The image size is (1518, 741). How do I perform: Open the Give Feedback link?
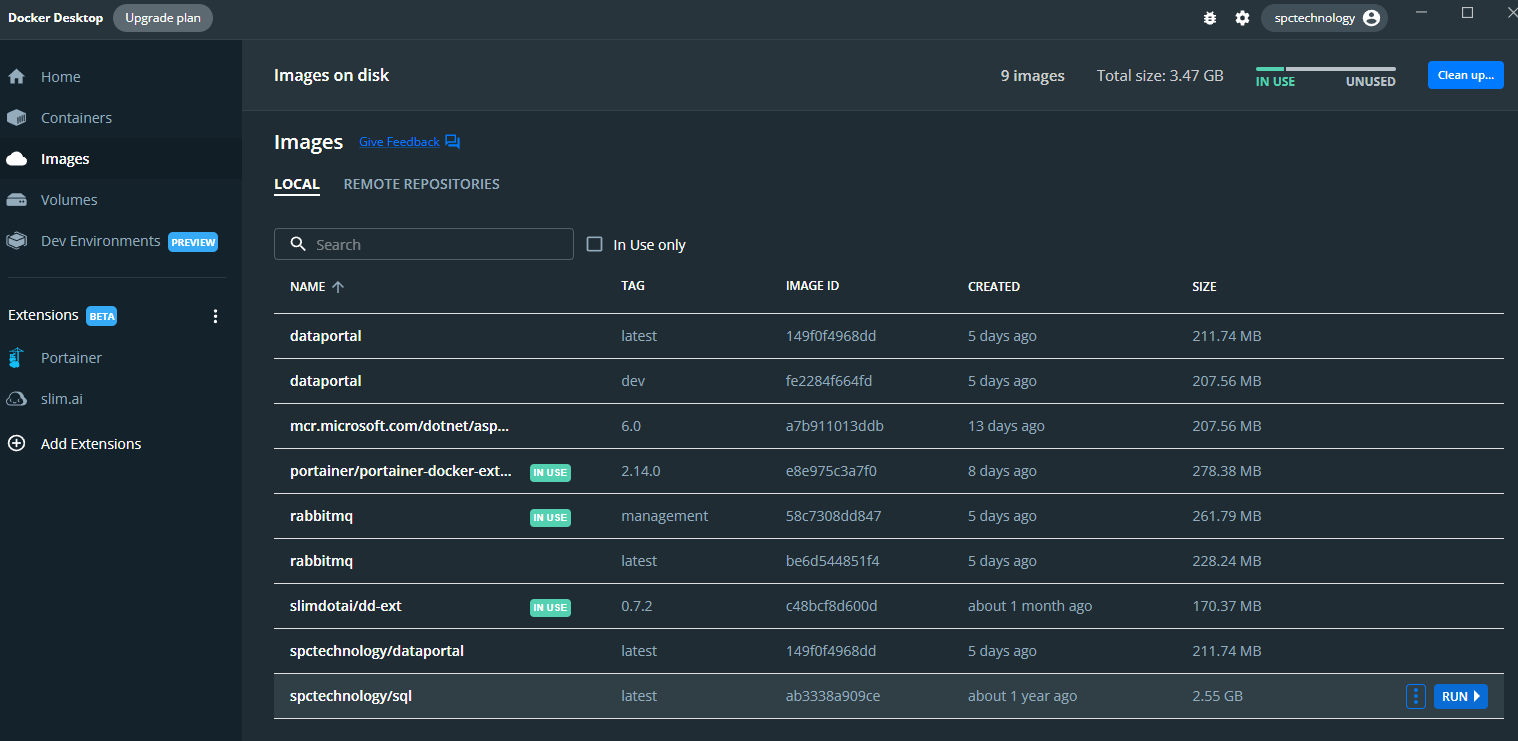(399, 142)
